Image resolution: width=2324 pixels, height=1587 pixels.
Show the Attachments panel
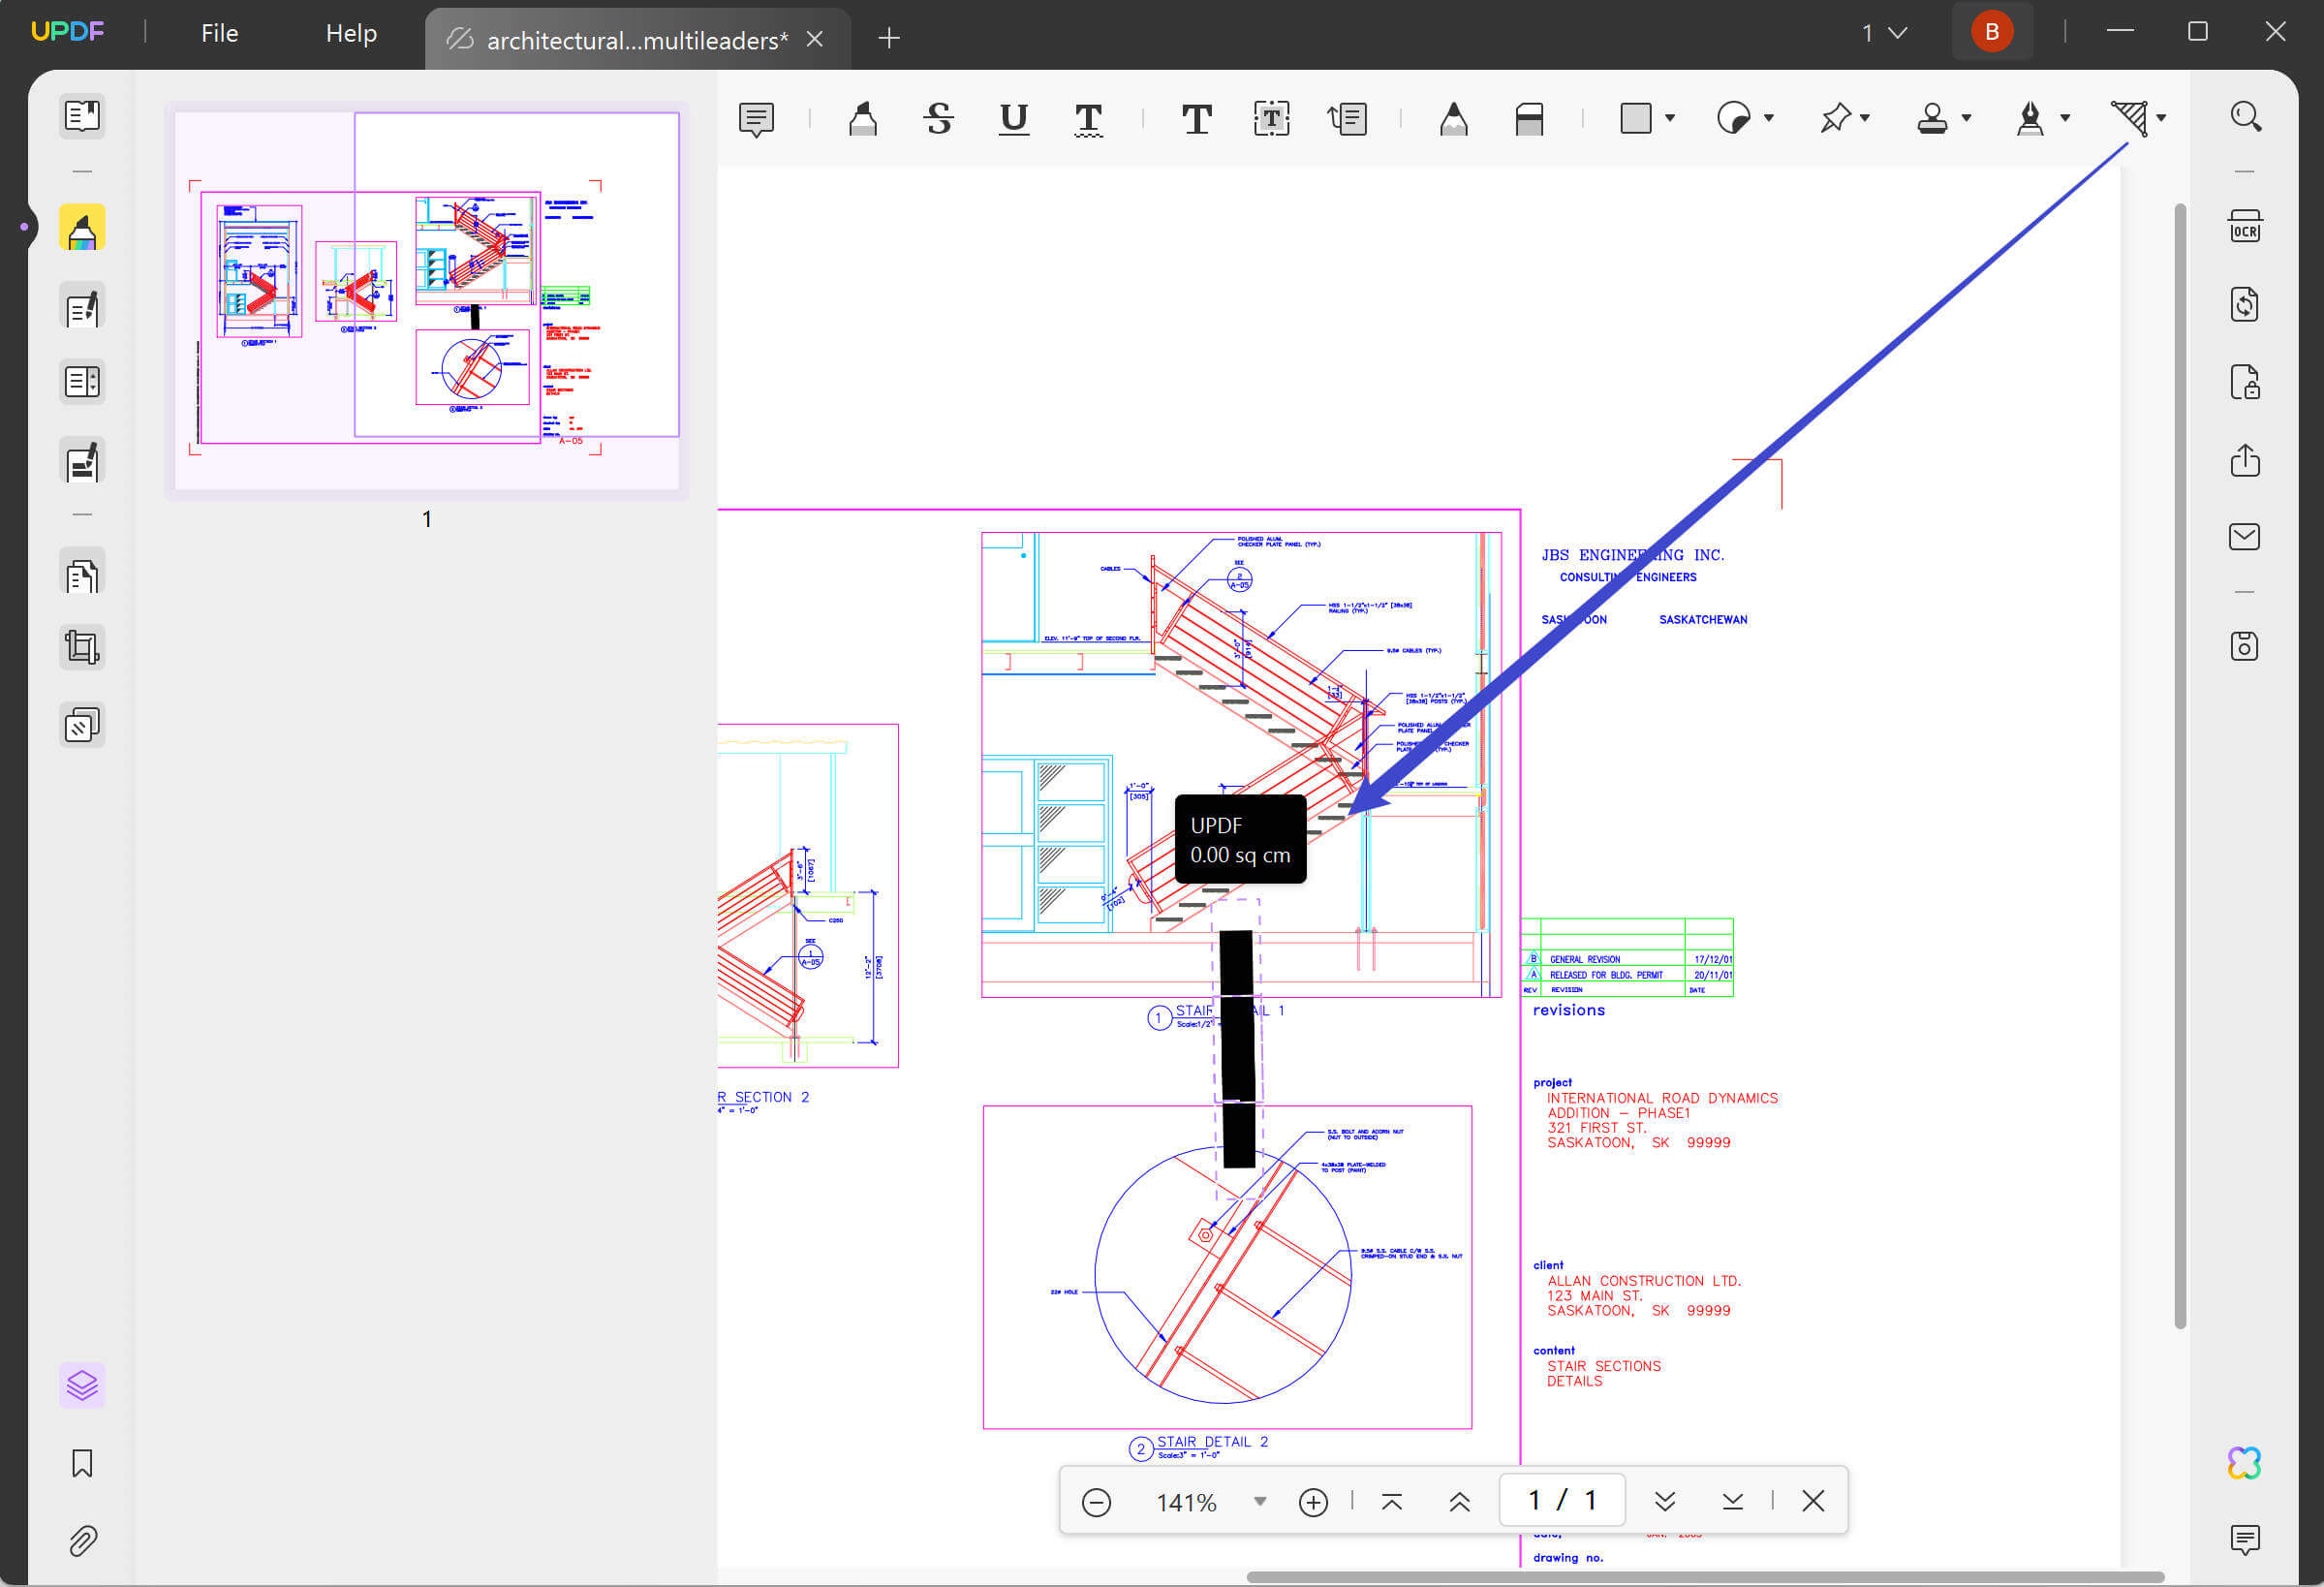point(82,1541)
